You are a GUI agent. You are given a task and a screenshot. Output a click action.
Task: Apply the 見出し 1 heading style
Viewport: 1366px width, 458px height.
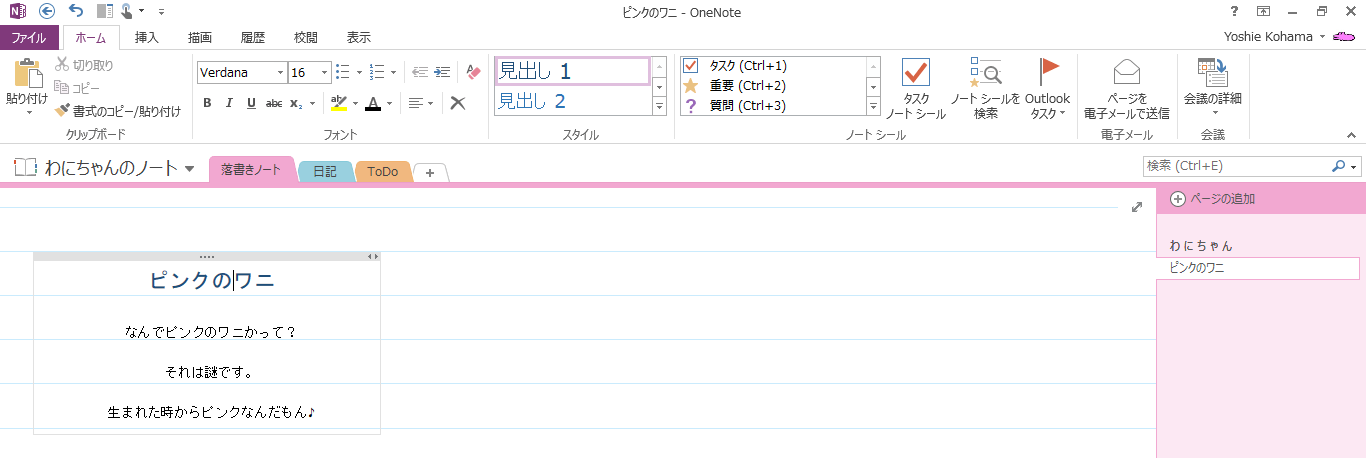pyautogui.click(x=572, y=71)
